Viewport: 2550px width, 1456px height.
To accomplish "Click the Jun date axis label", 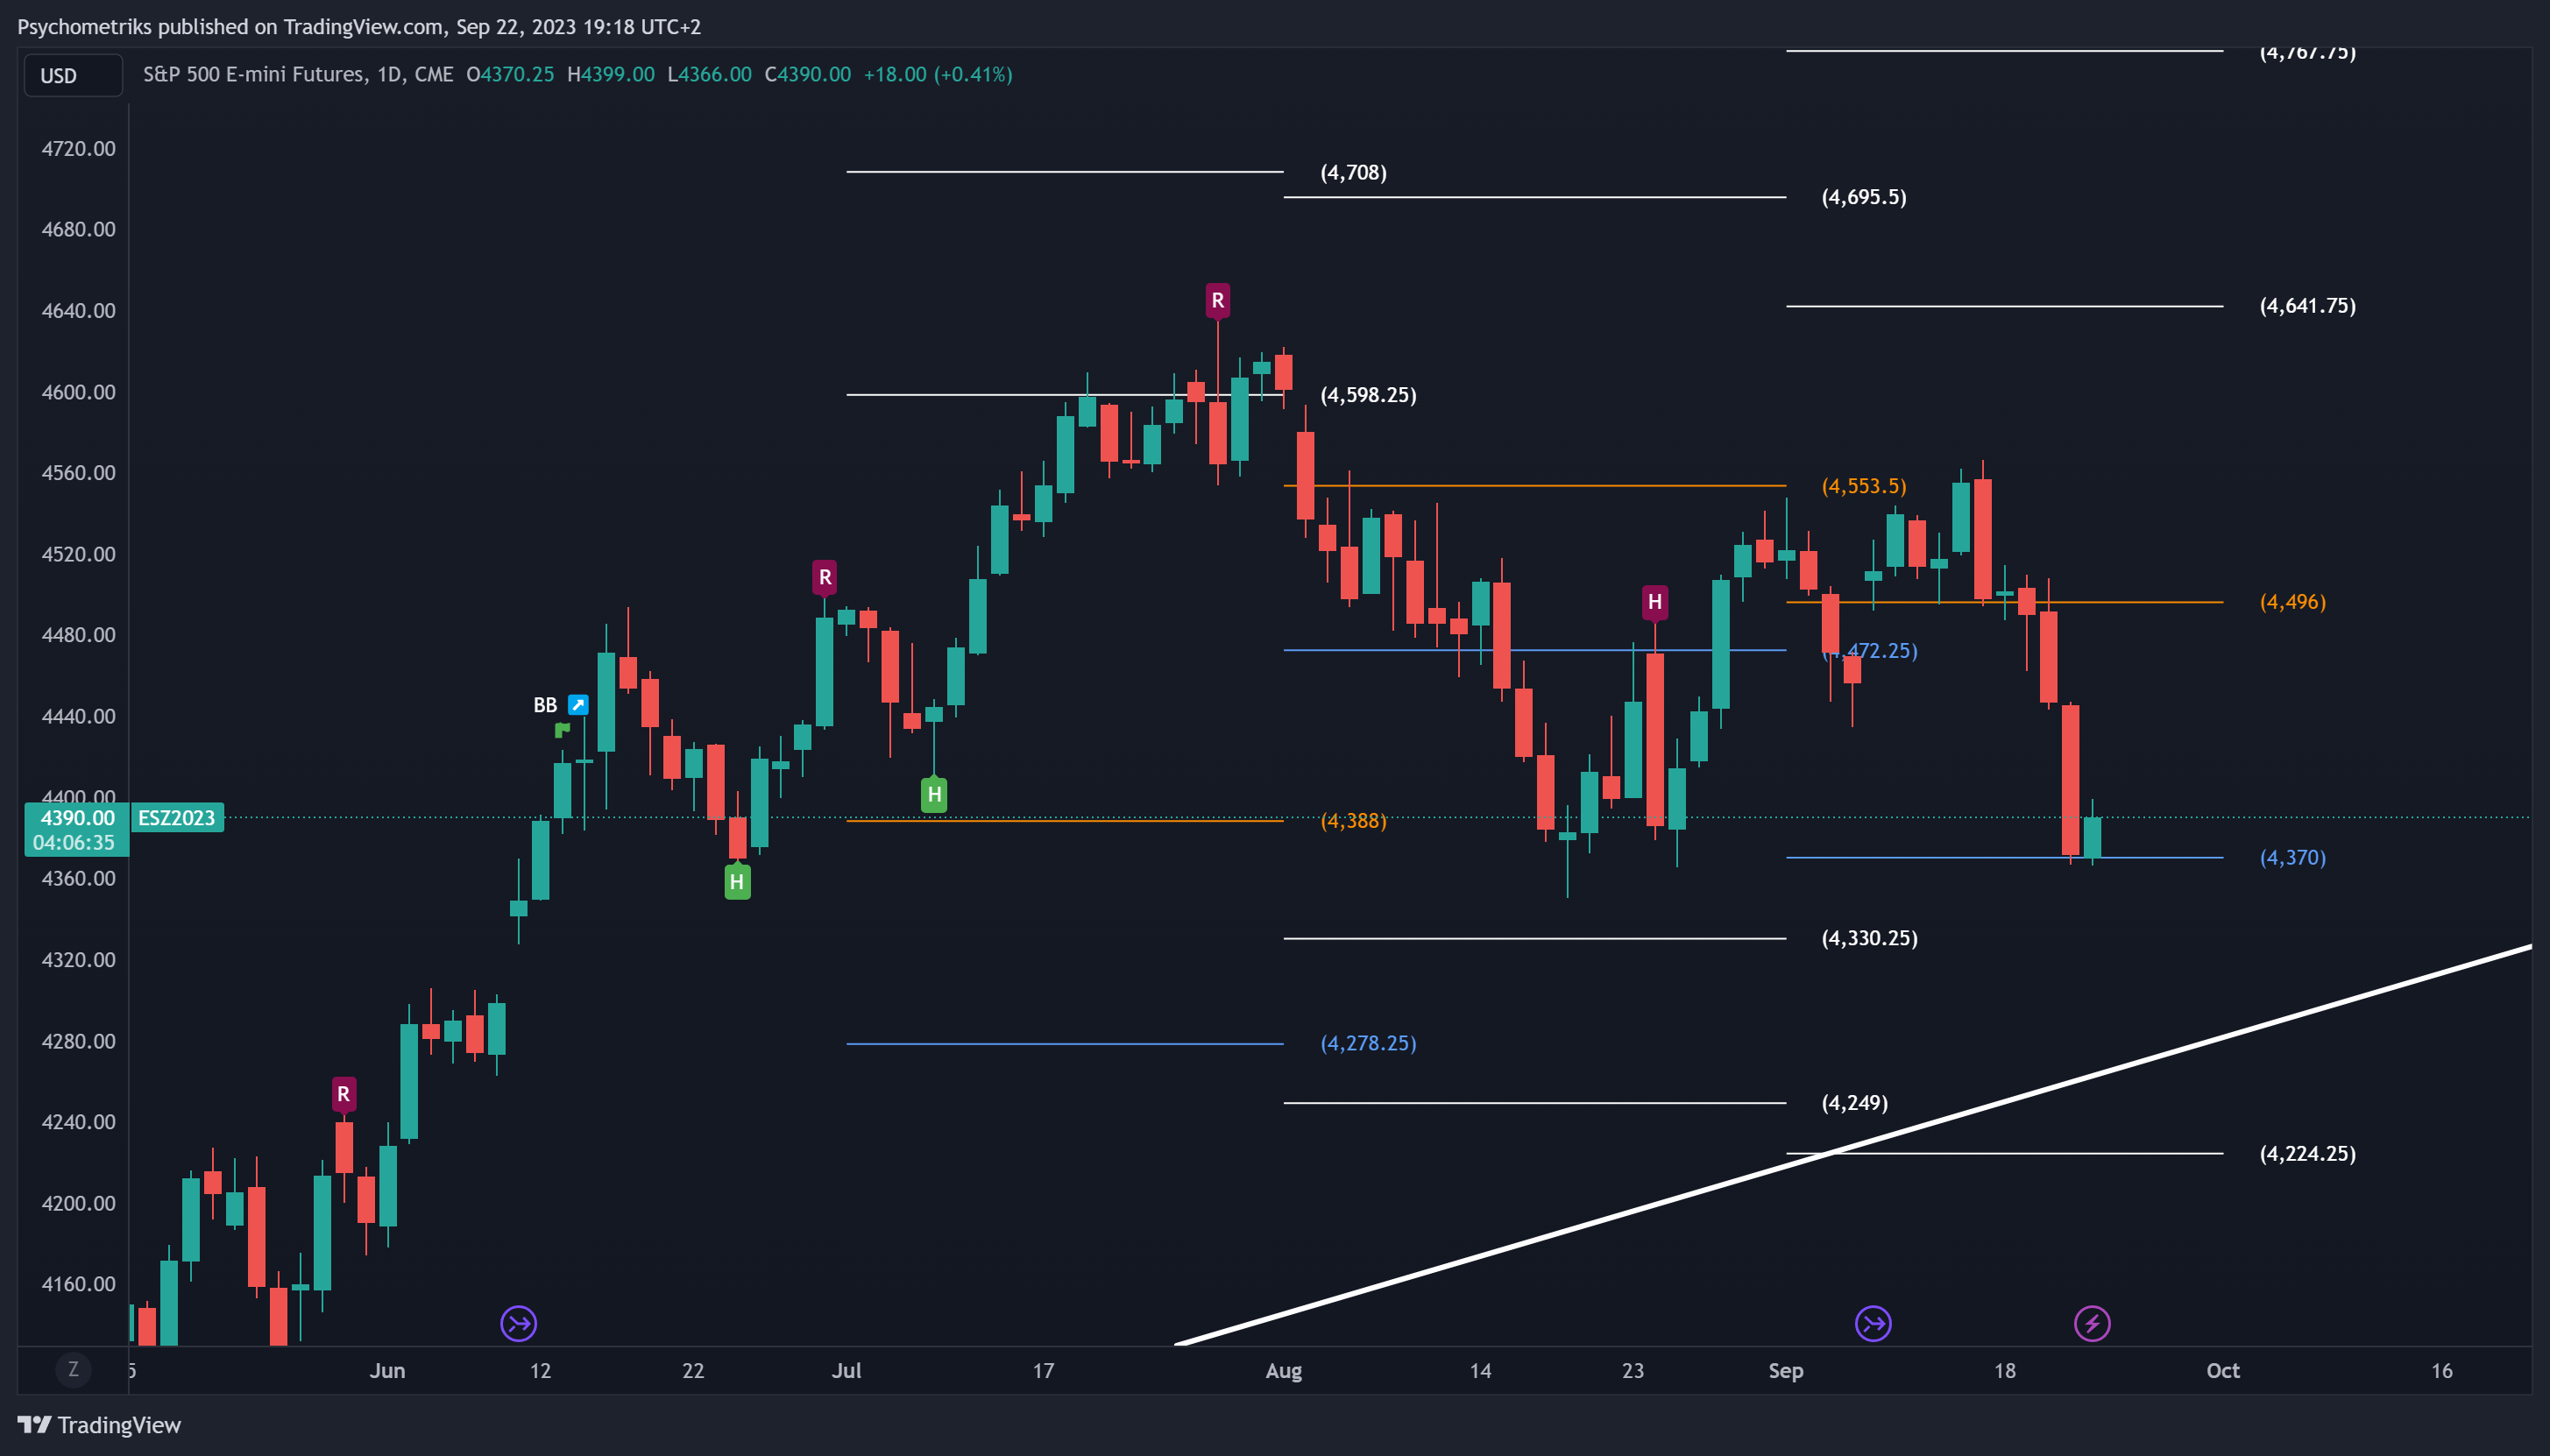I will [387, 1371].
